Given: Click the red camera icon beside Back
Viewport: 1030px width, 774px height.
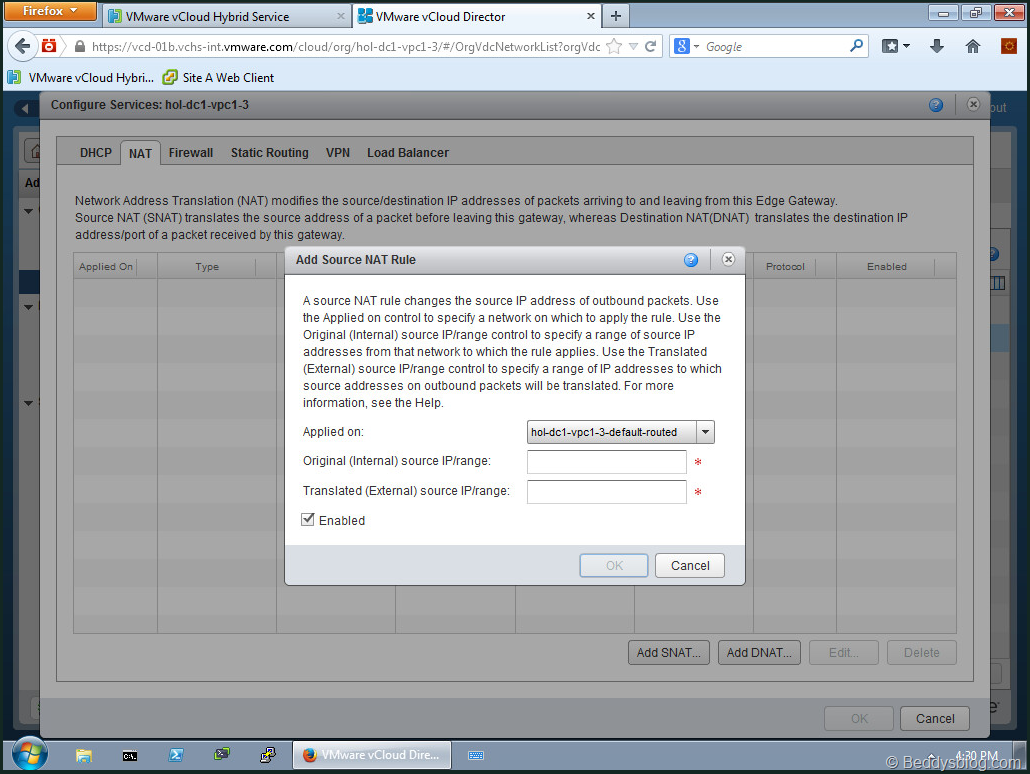Looking at the screenshot, I should tap(49, 46).
